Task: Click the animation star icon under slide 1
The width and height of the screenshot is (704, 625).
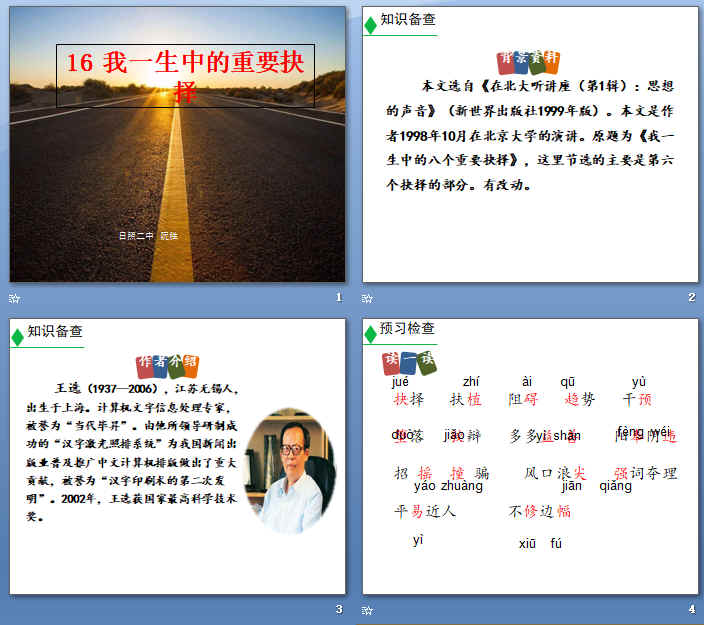Action: (14, 298)
